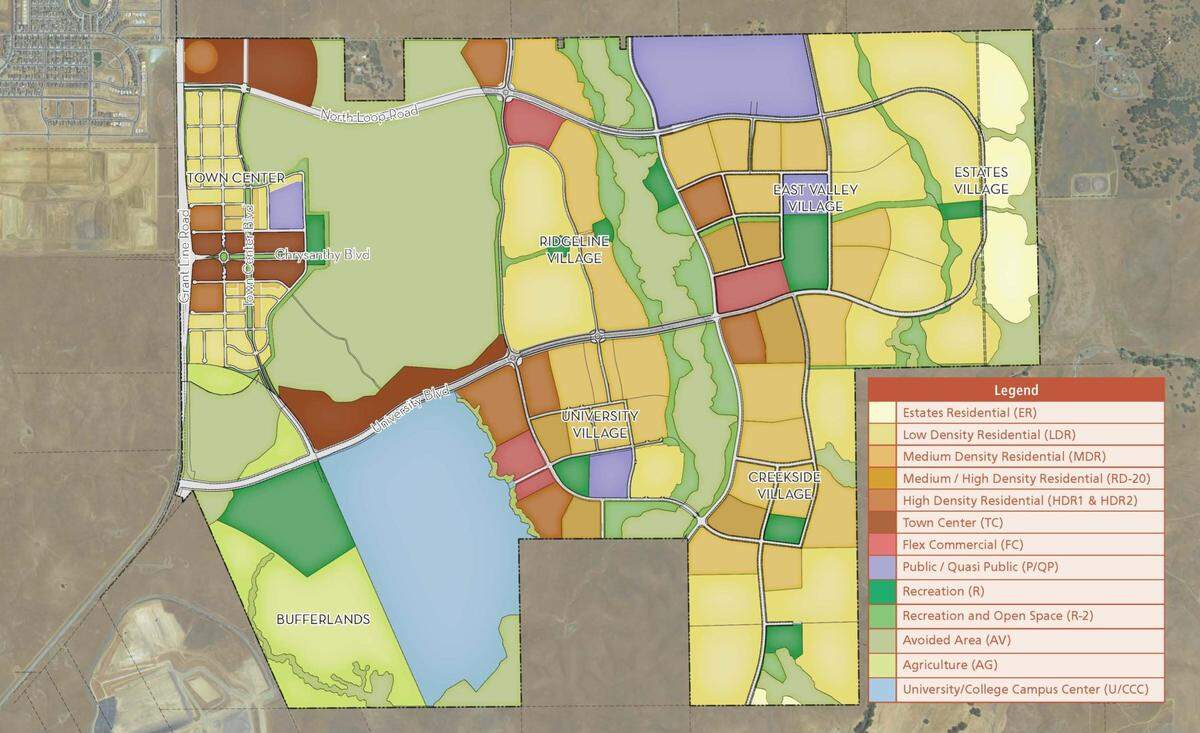The height and width of the screenshot is (733, 1200).
Task: Click the ESTATES VILLAGE label
Action: (x=980, y=180)
